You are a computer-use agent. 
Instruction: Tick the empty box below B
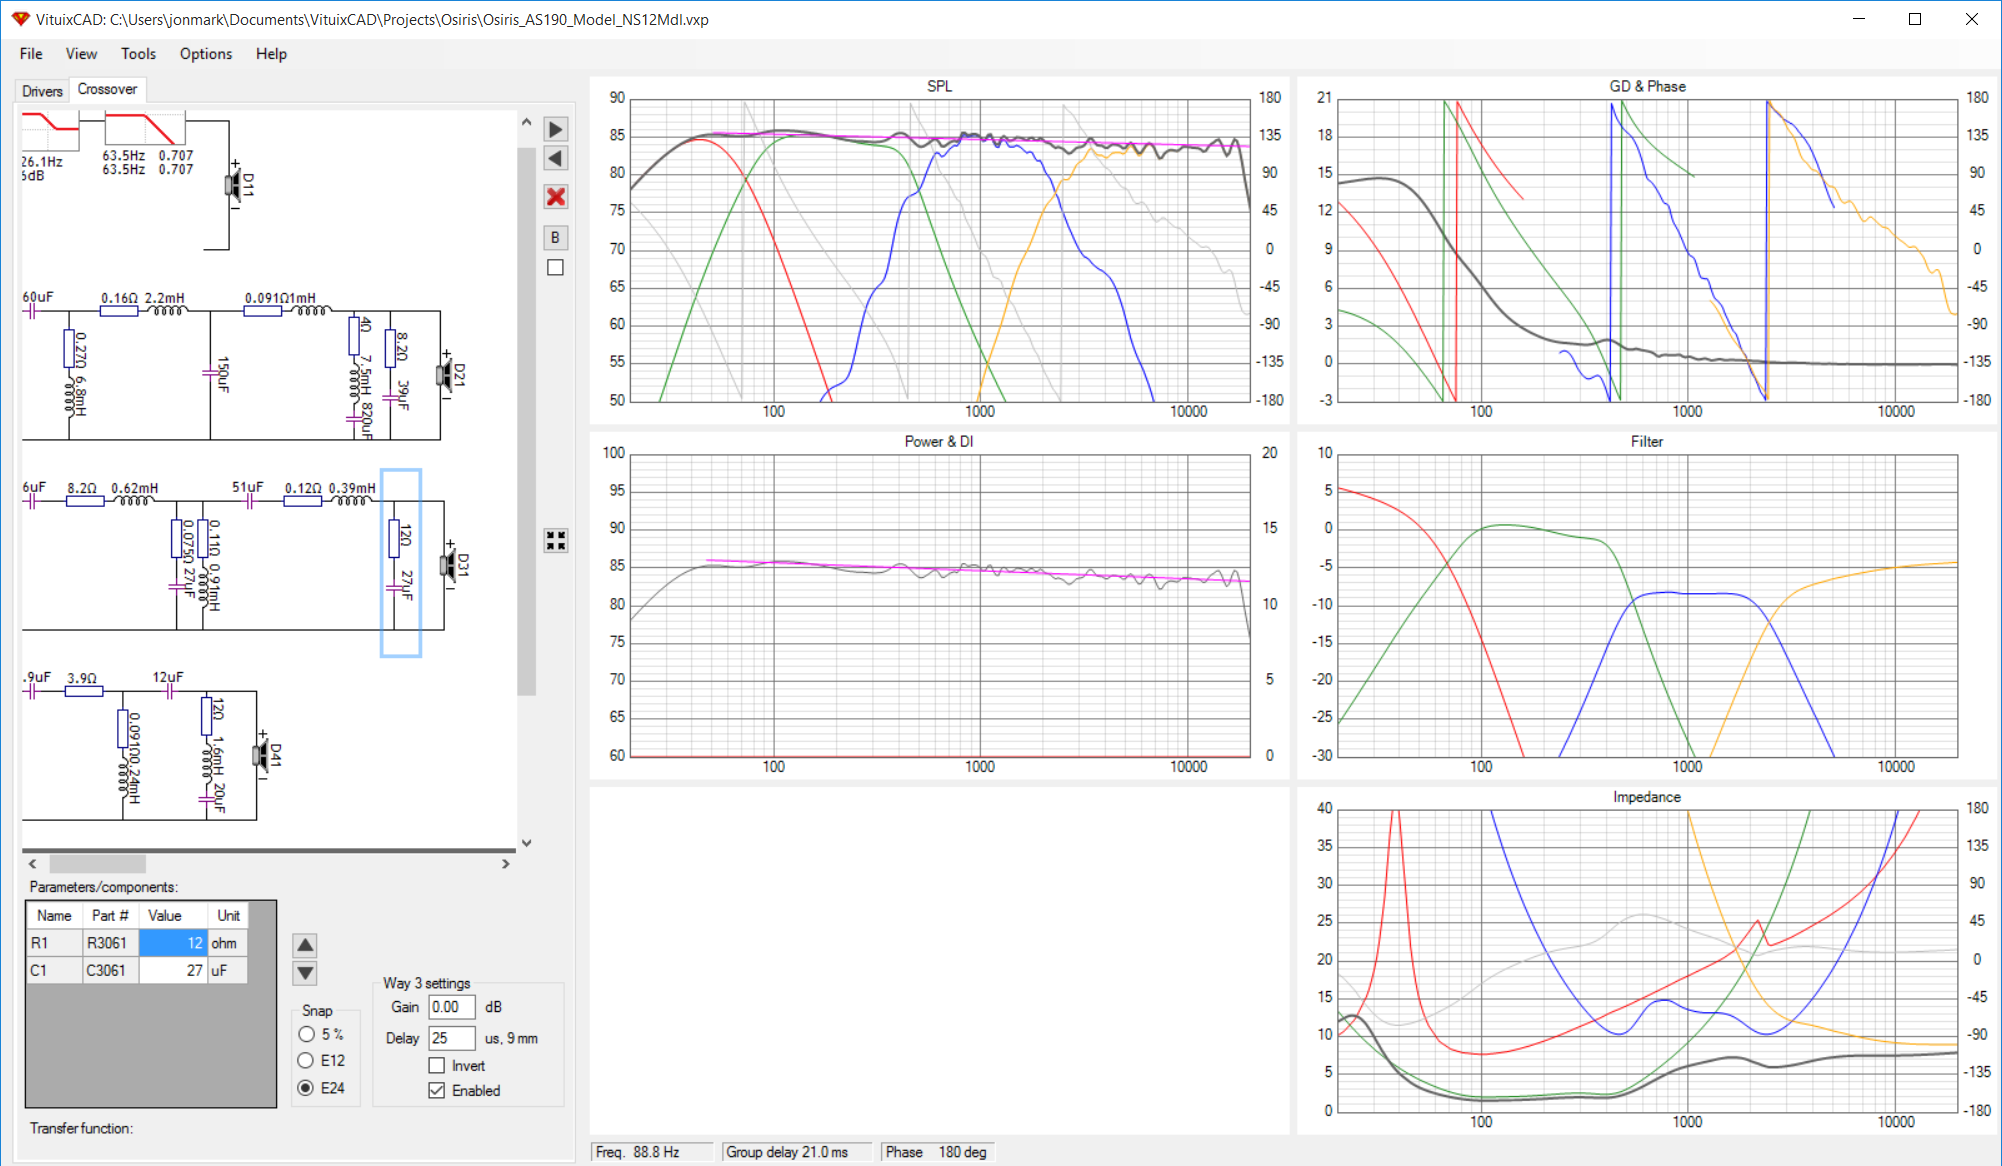pyautogui.click(x=556, y=268)
